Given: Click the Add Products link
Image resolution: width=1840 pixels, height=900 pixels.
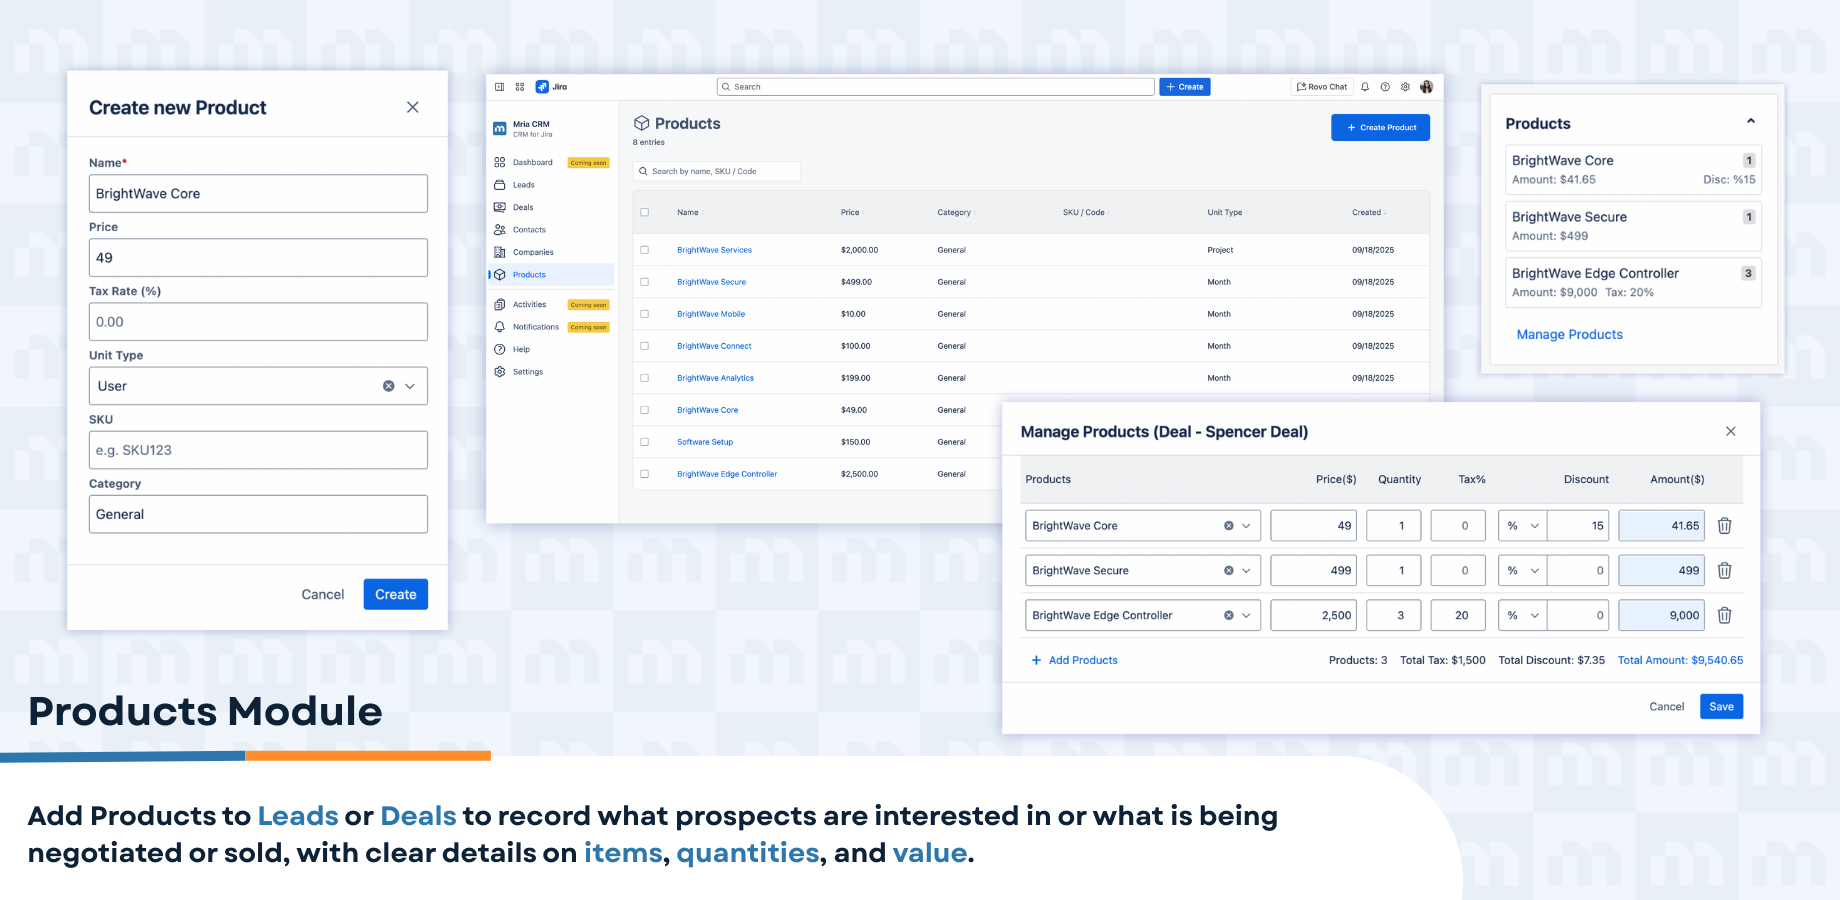Looking at the screenshot, I should click(1075, 660).
